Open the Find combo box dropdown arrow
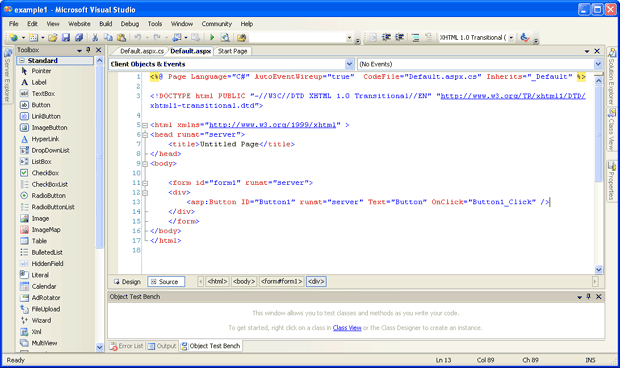 [349, 38]
